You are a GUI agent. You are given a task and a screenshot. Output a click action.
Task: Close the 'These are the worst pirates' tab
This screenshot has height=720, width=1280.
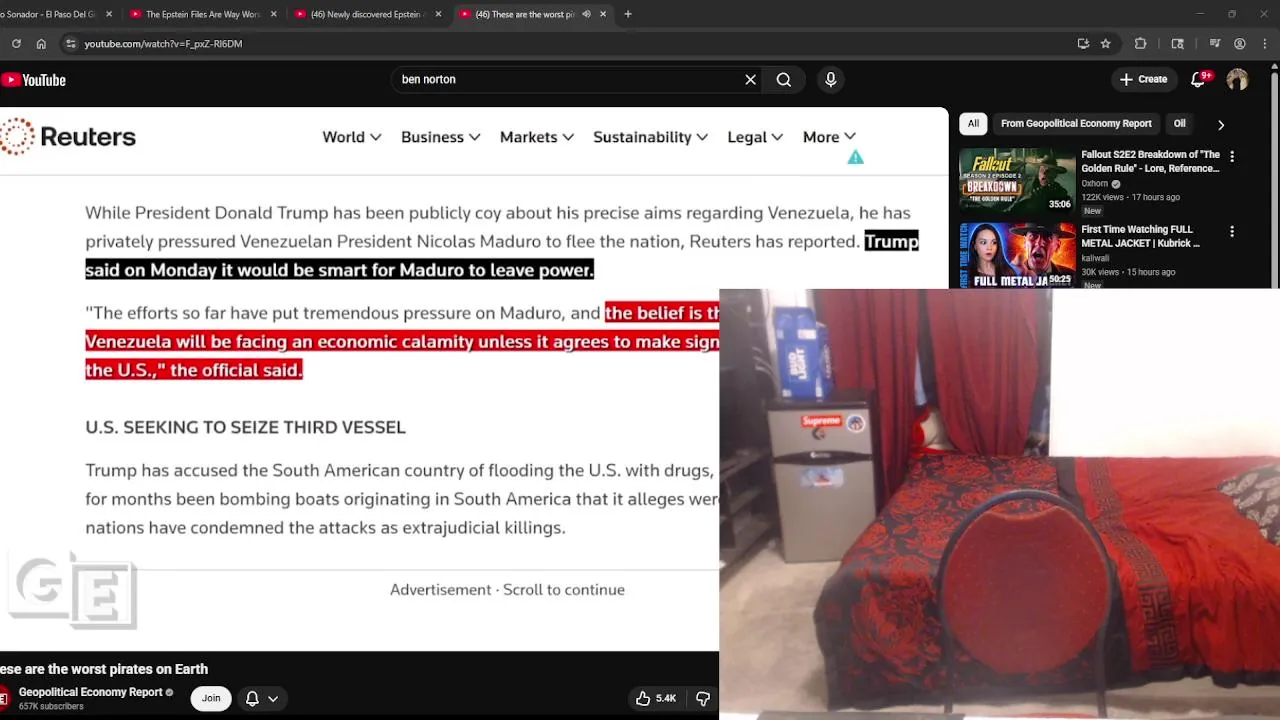603,14
